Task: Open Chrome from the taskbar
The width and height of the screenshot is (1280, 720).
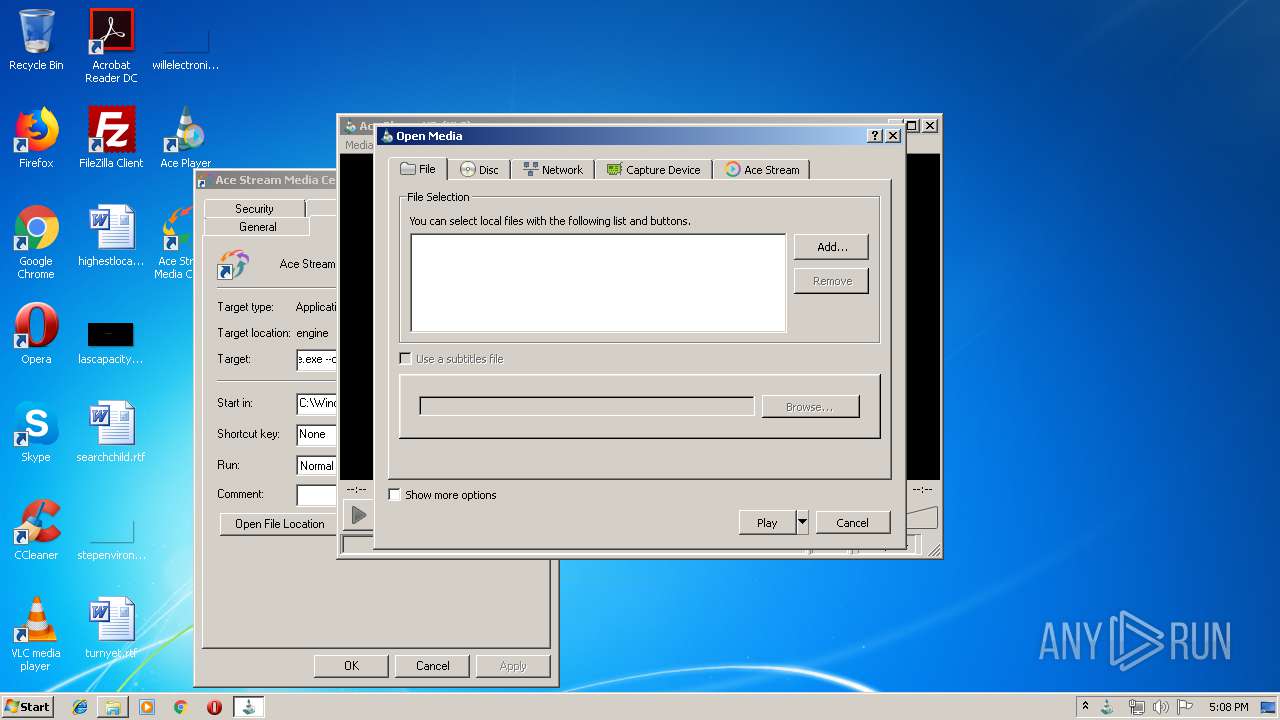Action: click(180, 707)
